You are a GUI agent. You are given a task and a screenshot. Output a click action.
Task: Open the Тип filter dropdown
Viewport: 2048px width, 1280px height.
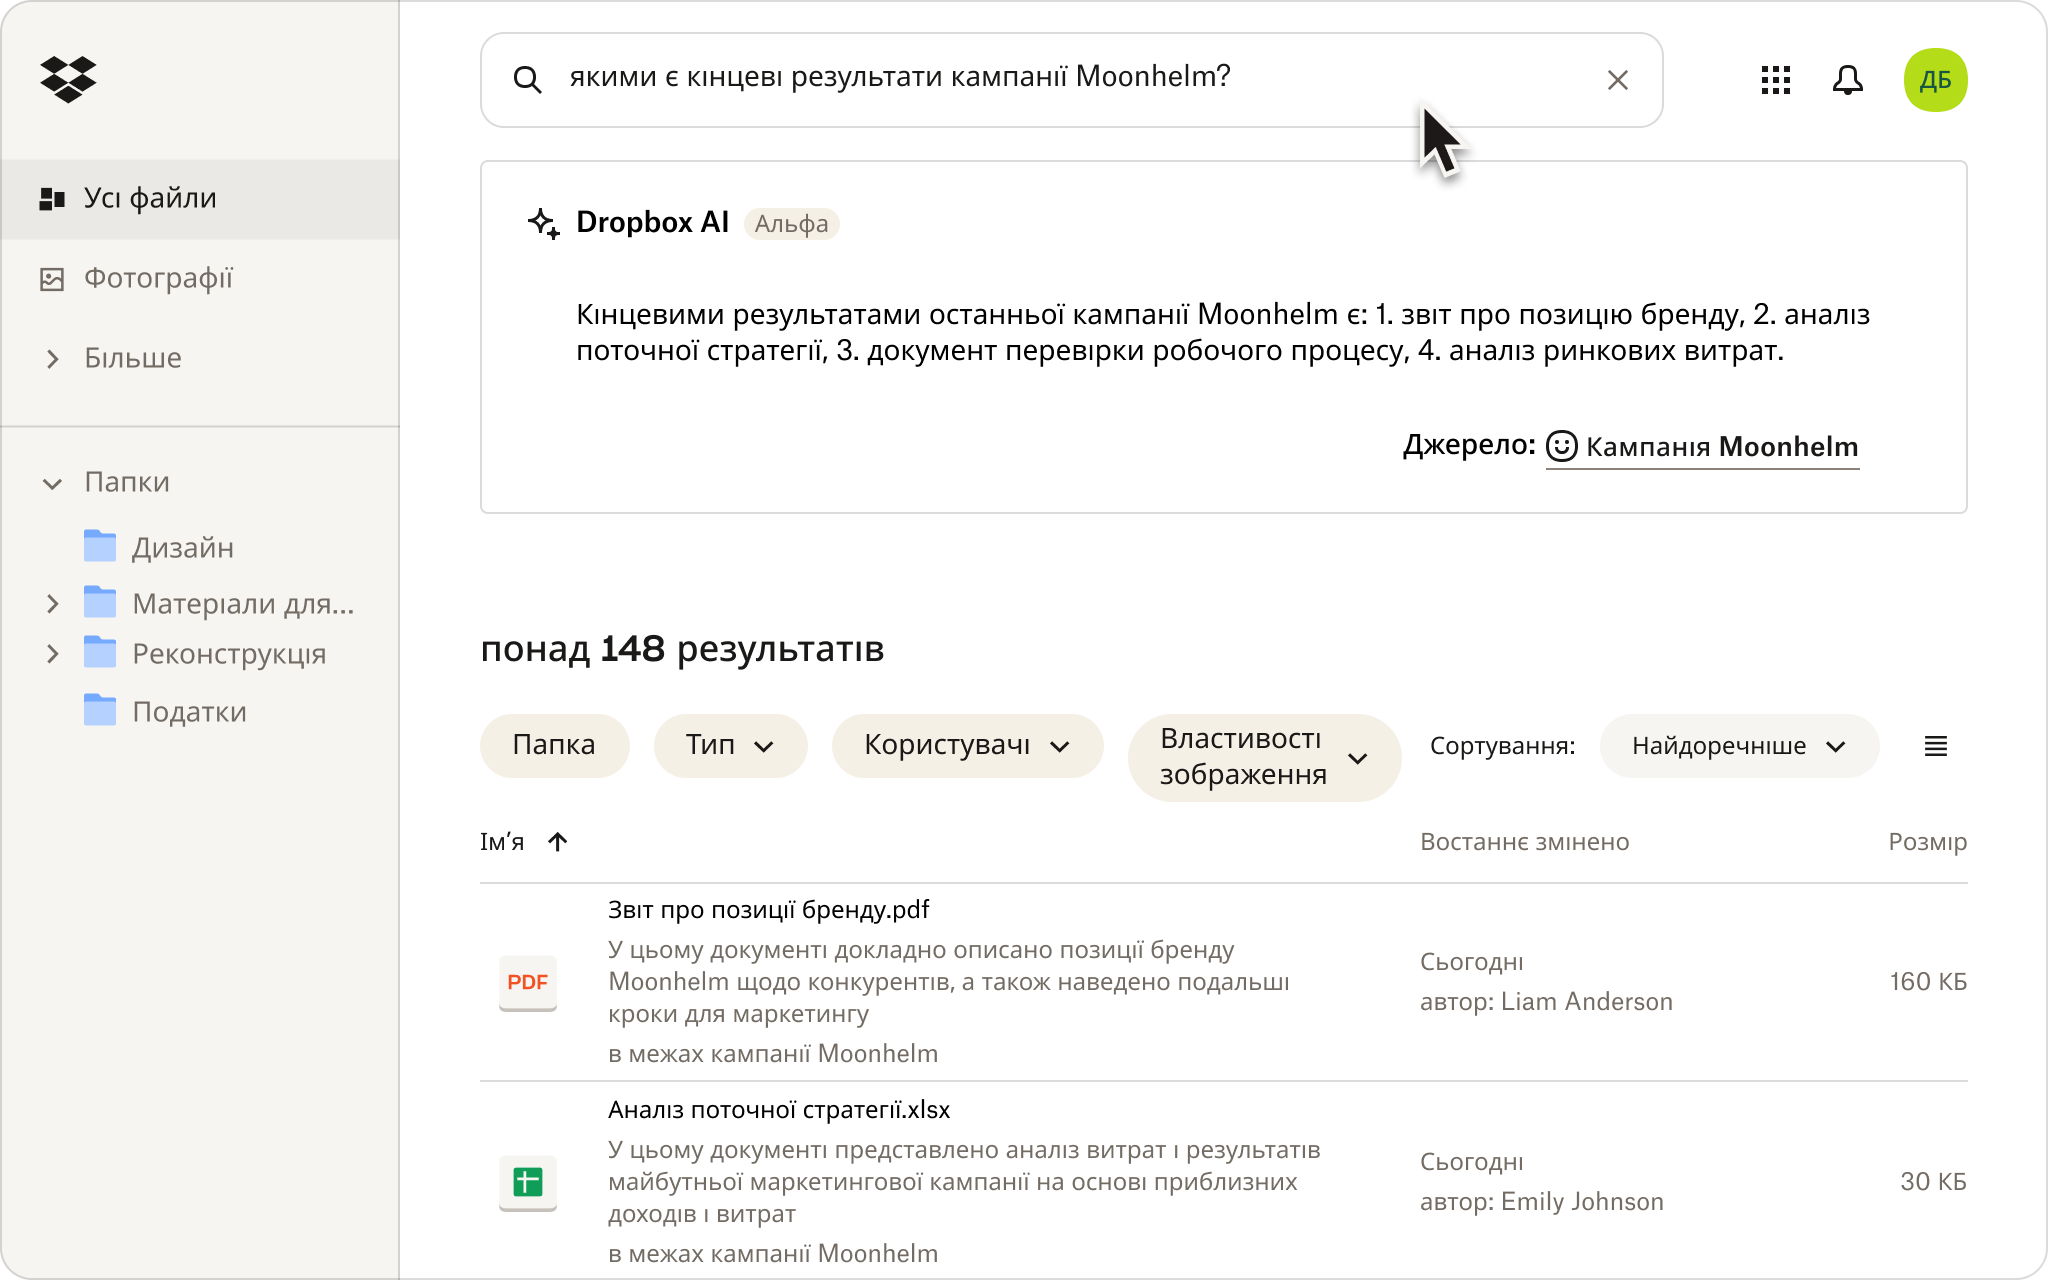tap(730, 745)
